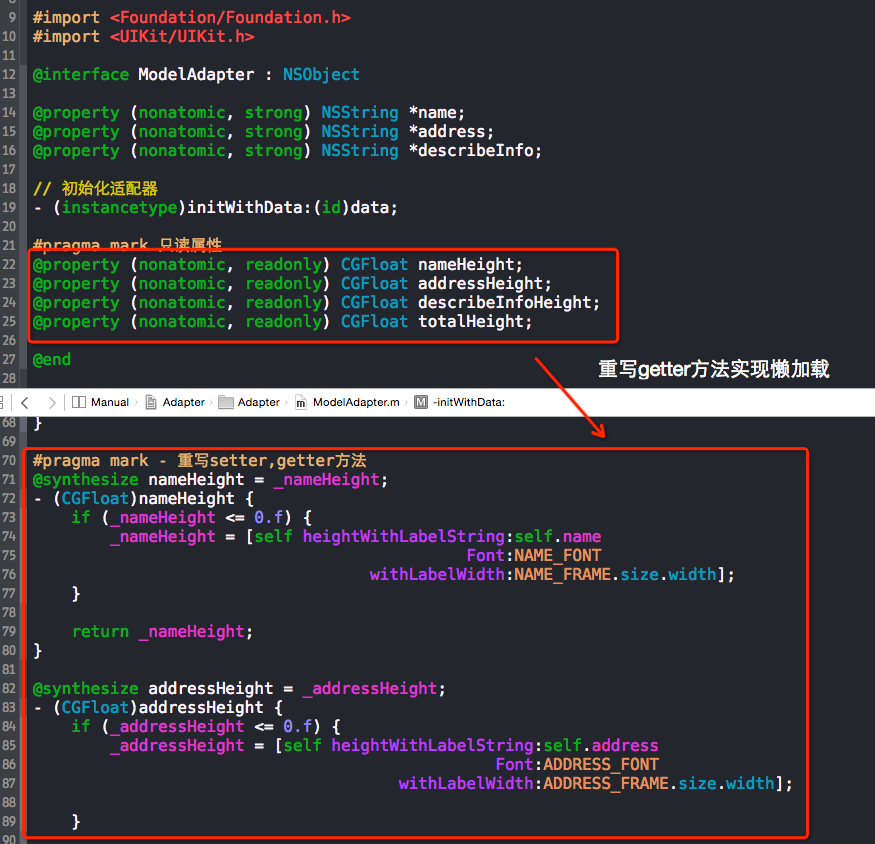Click the addressHeight; readonly property name
Screen dimensions: 875x844
[485, 284]
